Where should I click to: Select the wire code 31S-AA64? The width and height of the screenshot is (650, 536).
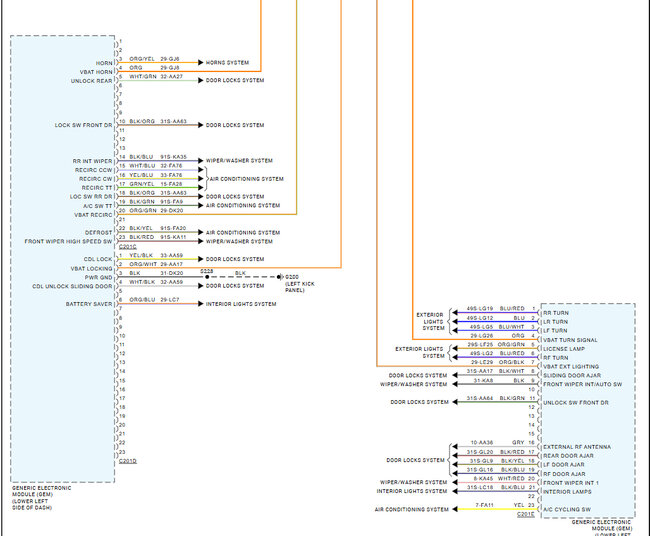(x=480, y=398)
